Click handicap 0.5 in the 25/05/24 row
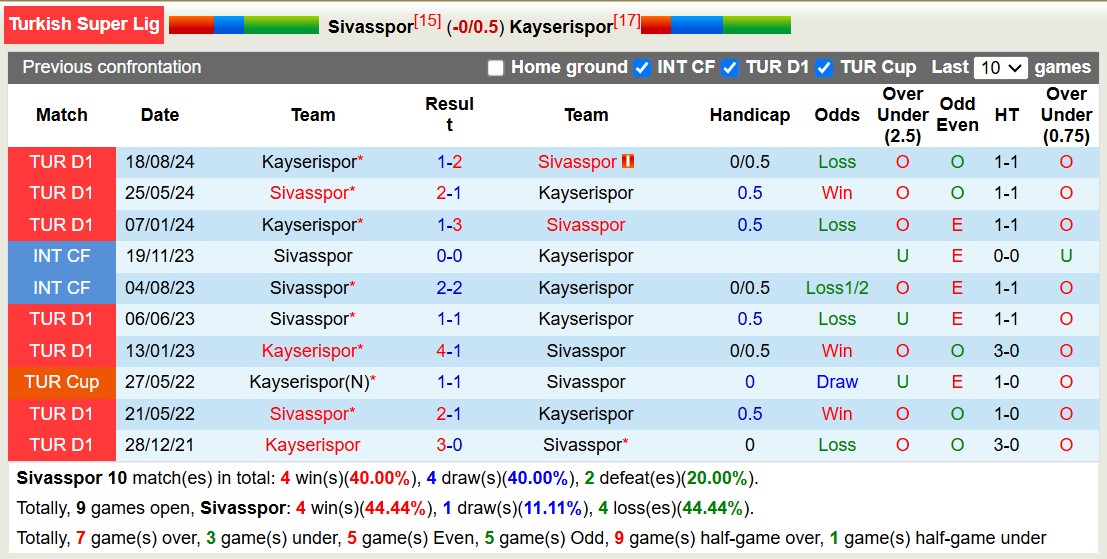This screenshot has height=559, width=1107. (x=749, y=193)
